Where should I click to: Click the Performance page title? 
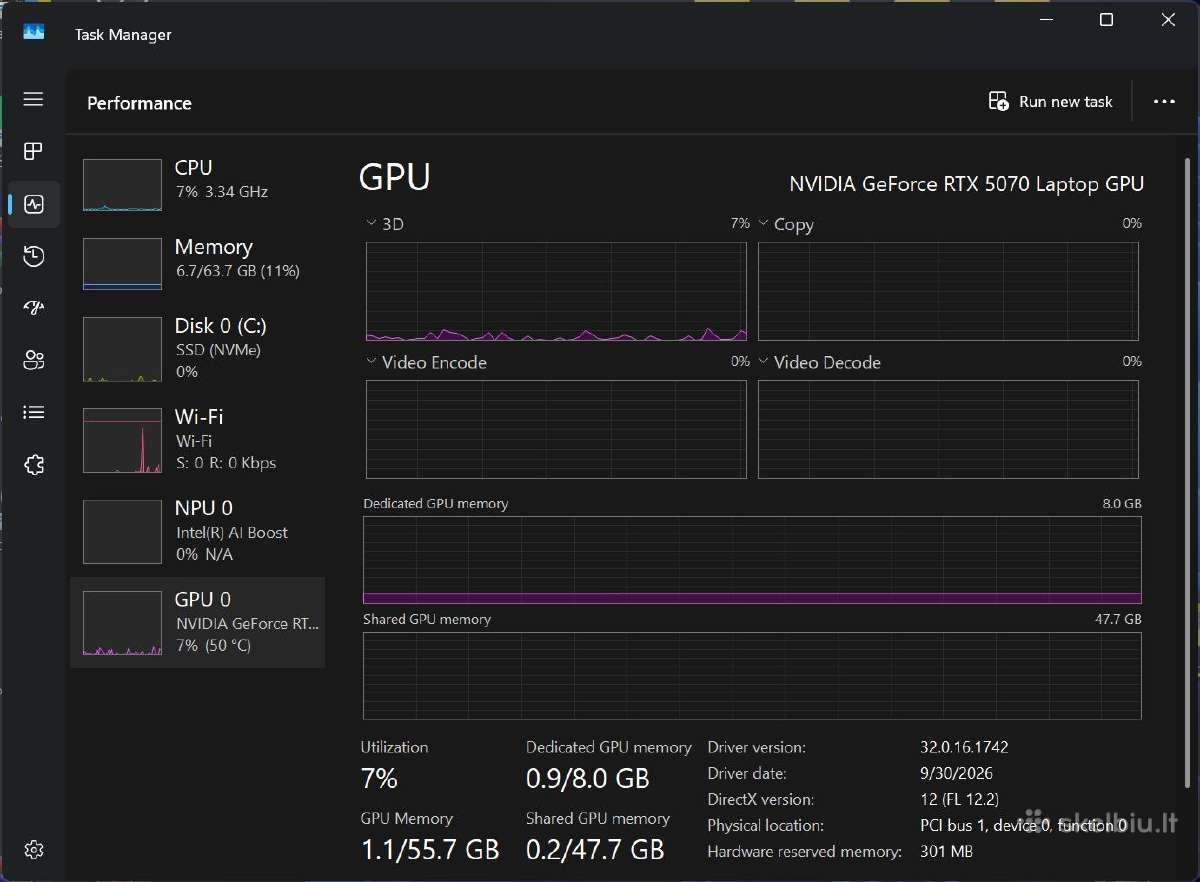pyautogui.click(x=139, y=103)
